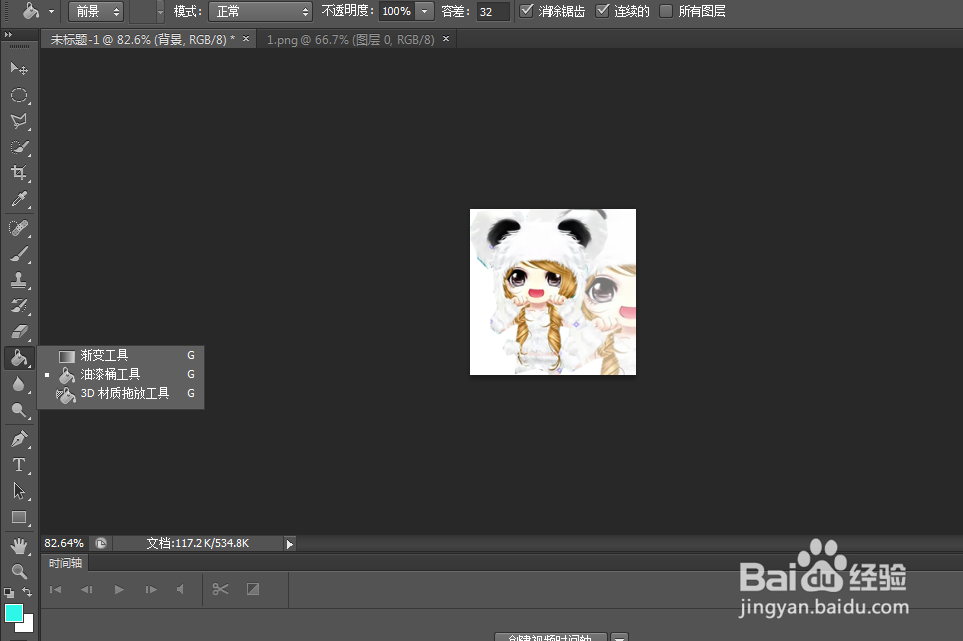The width and height of the screenshot is (963, 641).
Task: Click the timeline transition icon
Action: 253,589
